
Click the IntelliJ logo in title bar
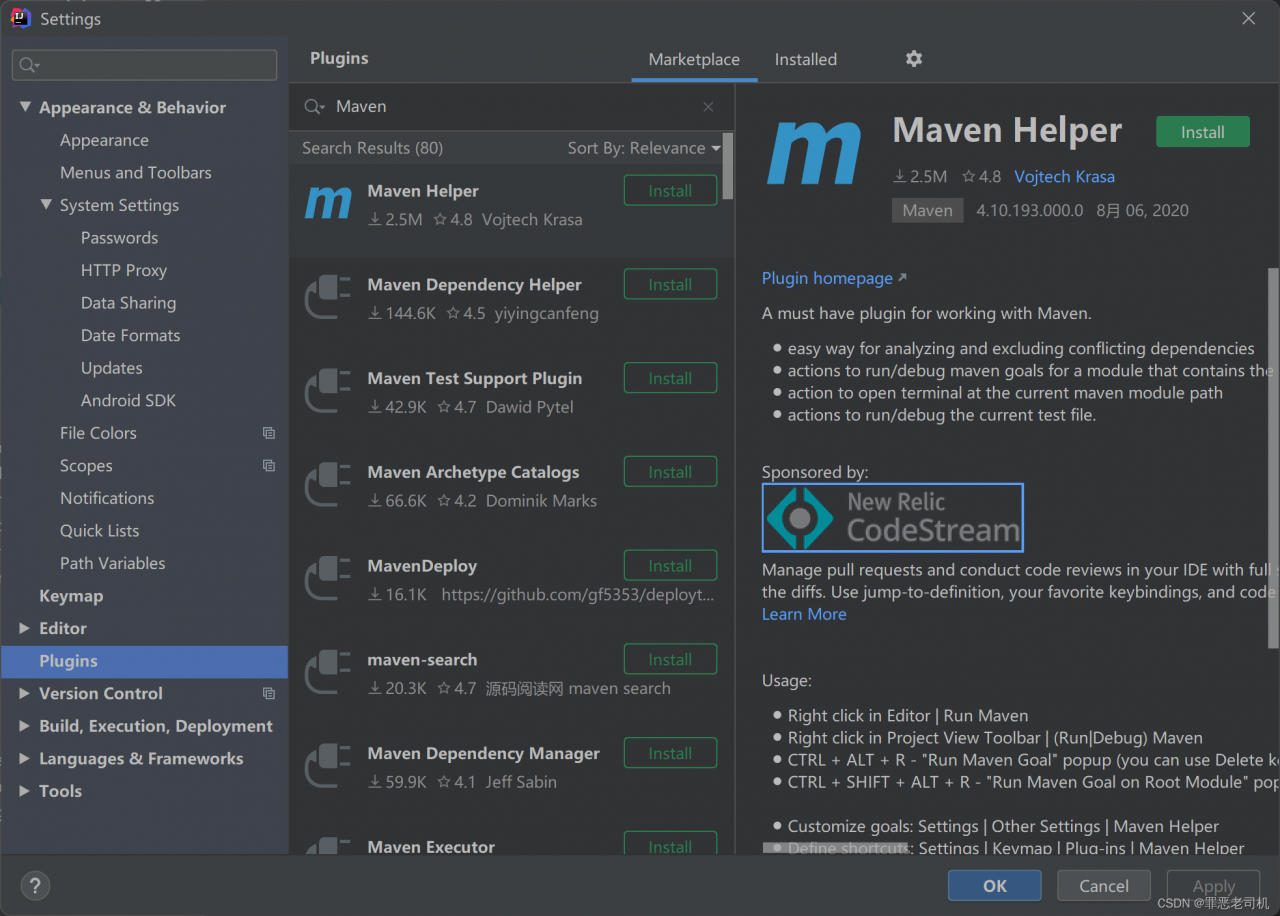click(20, 18)
